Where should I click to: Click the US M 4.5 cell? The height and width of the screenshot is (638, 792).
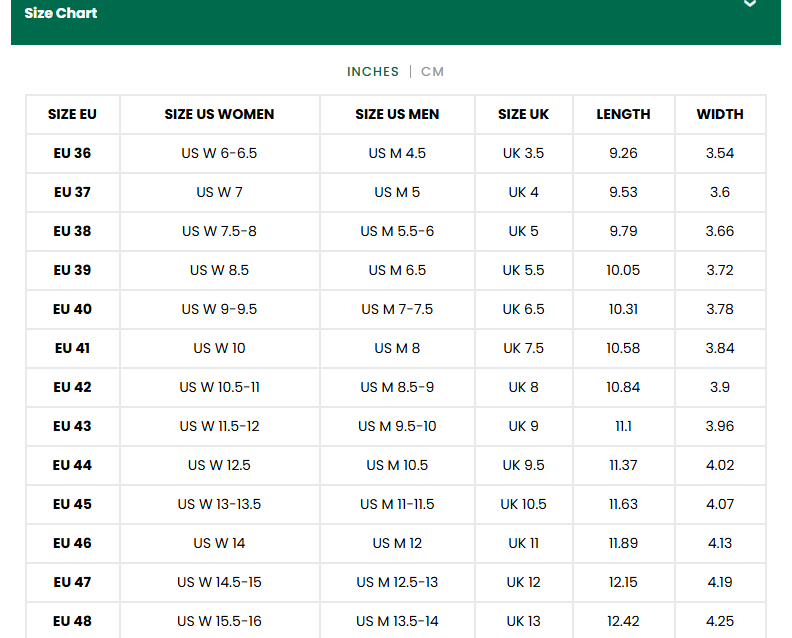pos(397,153)
